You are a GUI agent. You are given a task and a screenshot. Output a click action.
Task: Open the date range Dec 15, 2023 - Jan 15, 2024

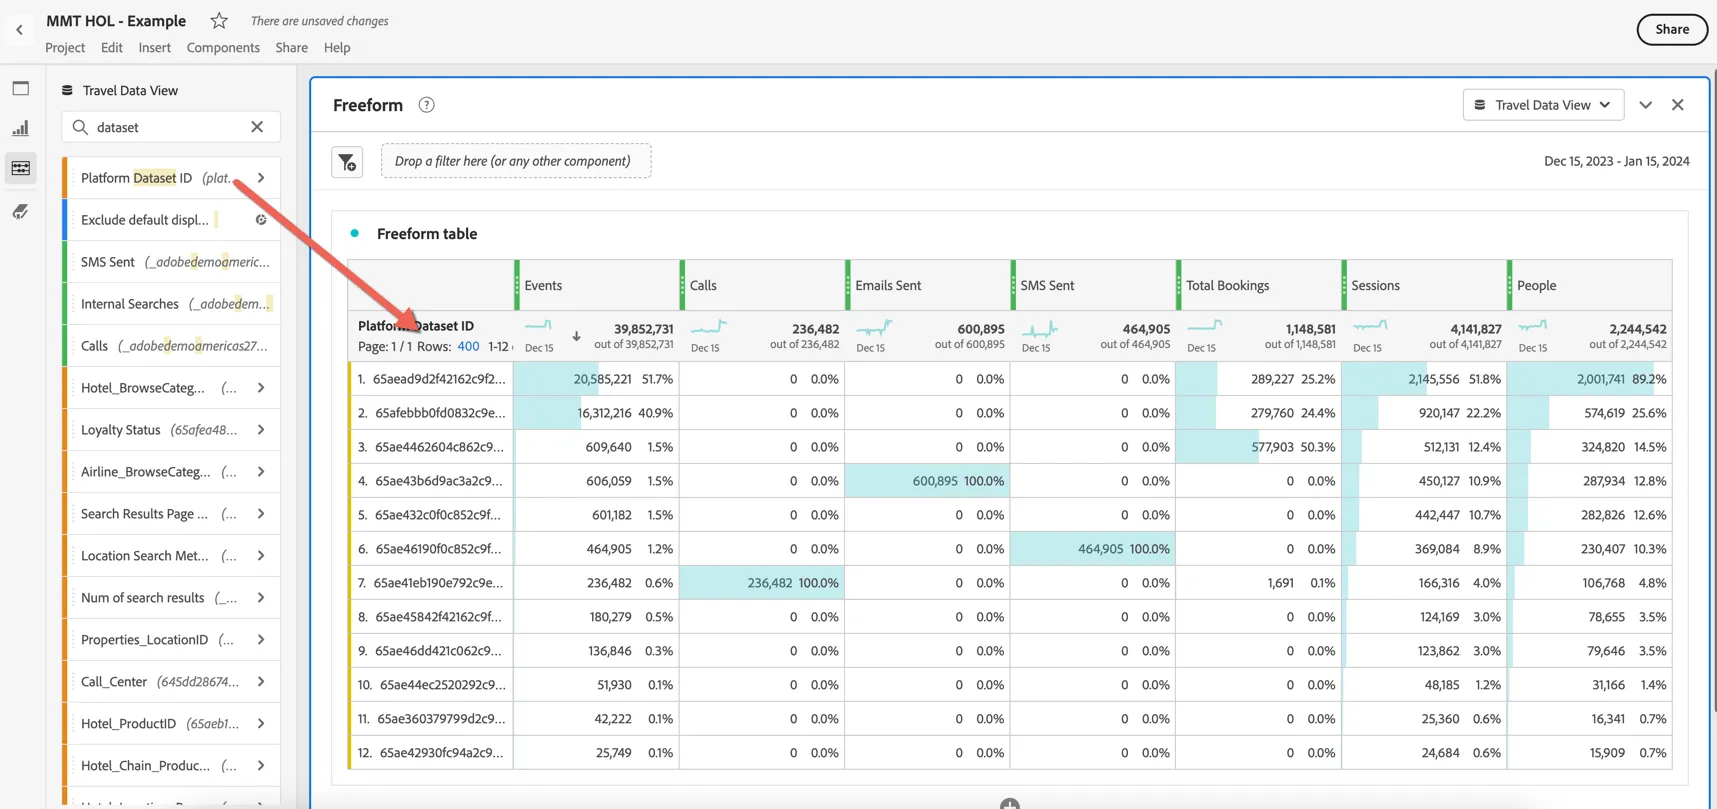[x=1617, y=161]
